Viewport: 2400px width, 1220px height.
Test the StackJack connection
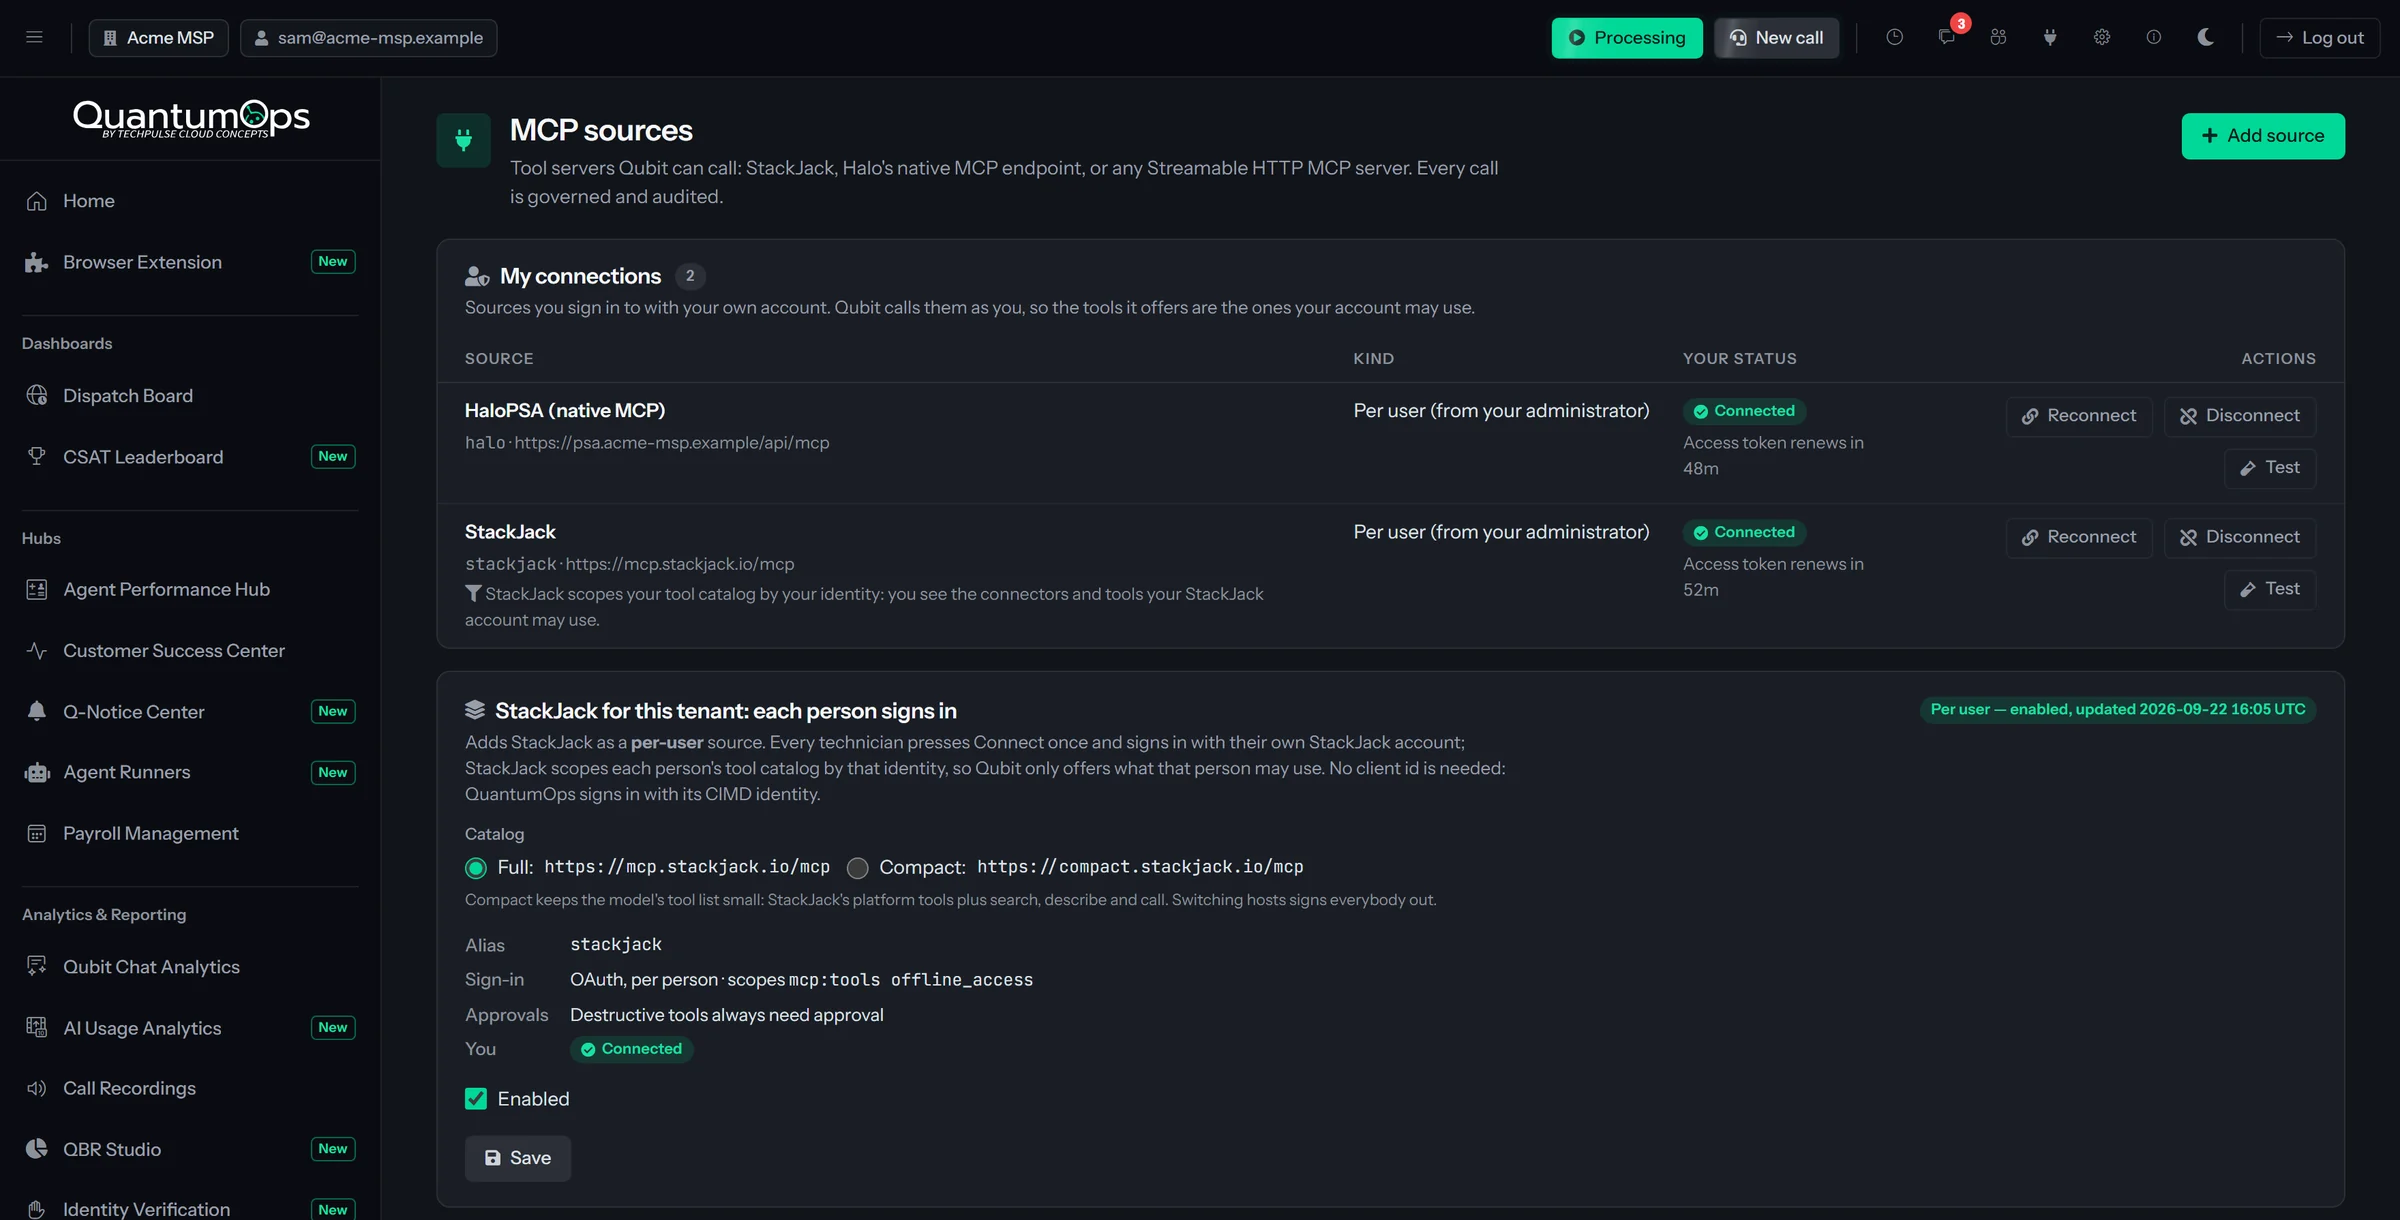point(2269,588)
